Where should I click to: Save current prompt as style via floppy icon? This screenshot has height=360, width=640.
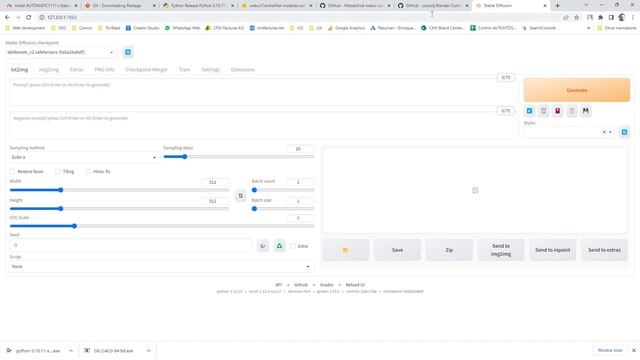[586, 111]
